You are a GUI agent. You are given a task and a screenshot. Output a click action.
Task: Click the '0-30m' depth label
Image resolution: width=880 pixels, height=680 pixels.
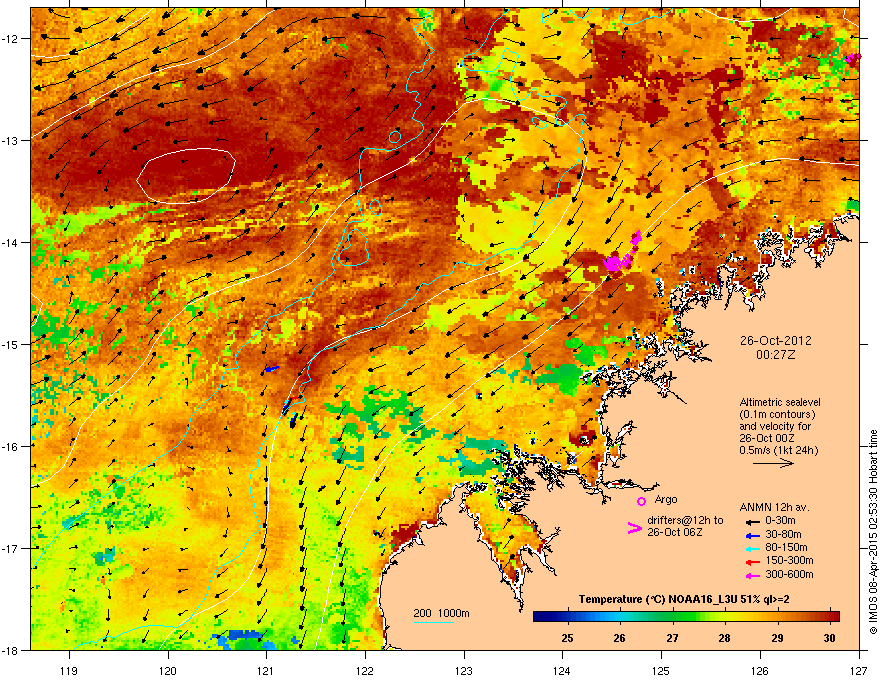click(x=780, y=520)
